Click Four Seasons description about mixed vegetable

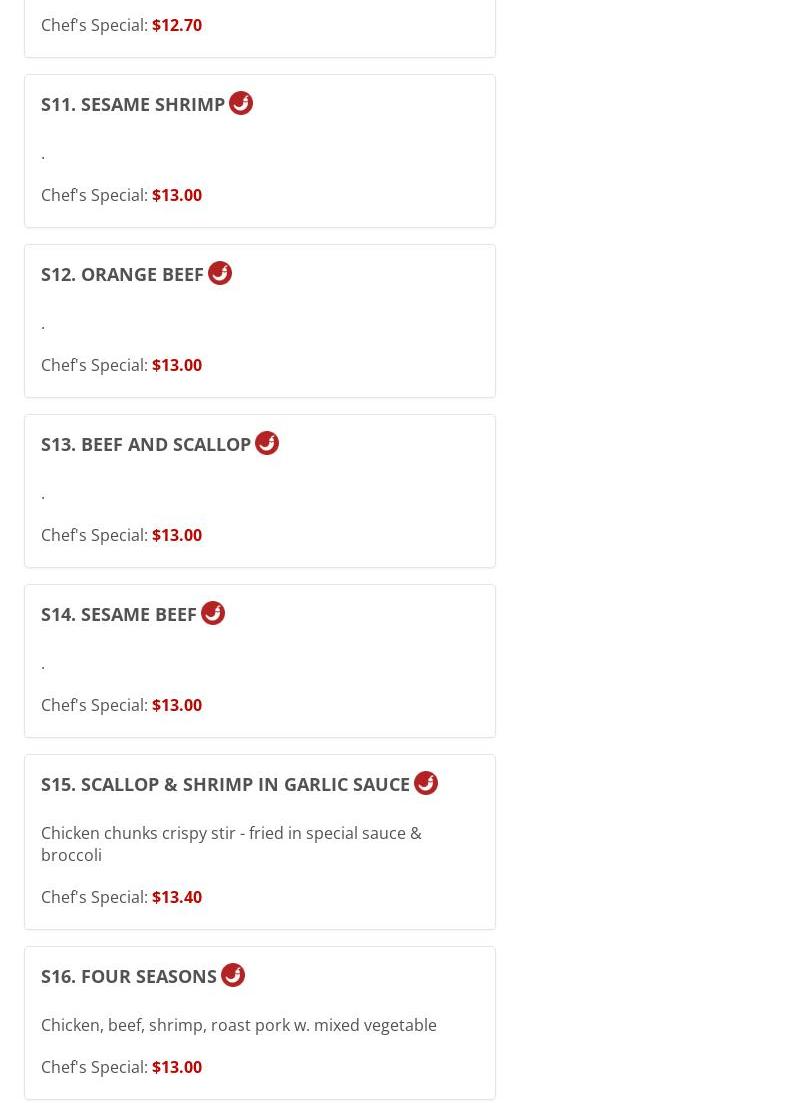pos(238,1026)
